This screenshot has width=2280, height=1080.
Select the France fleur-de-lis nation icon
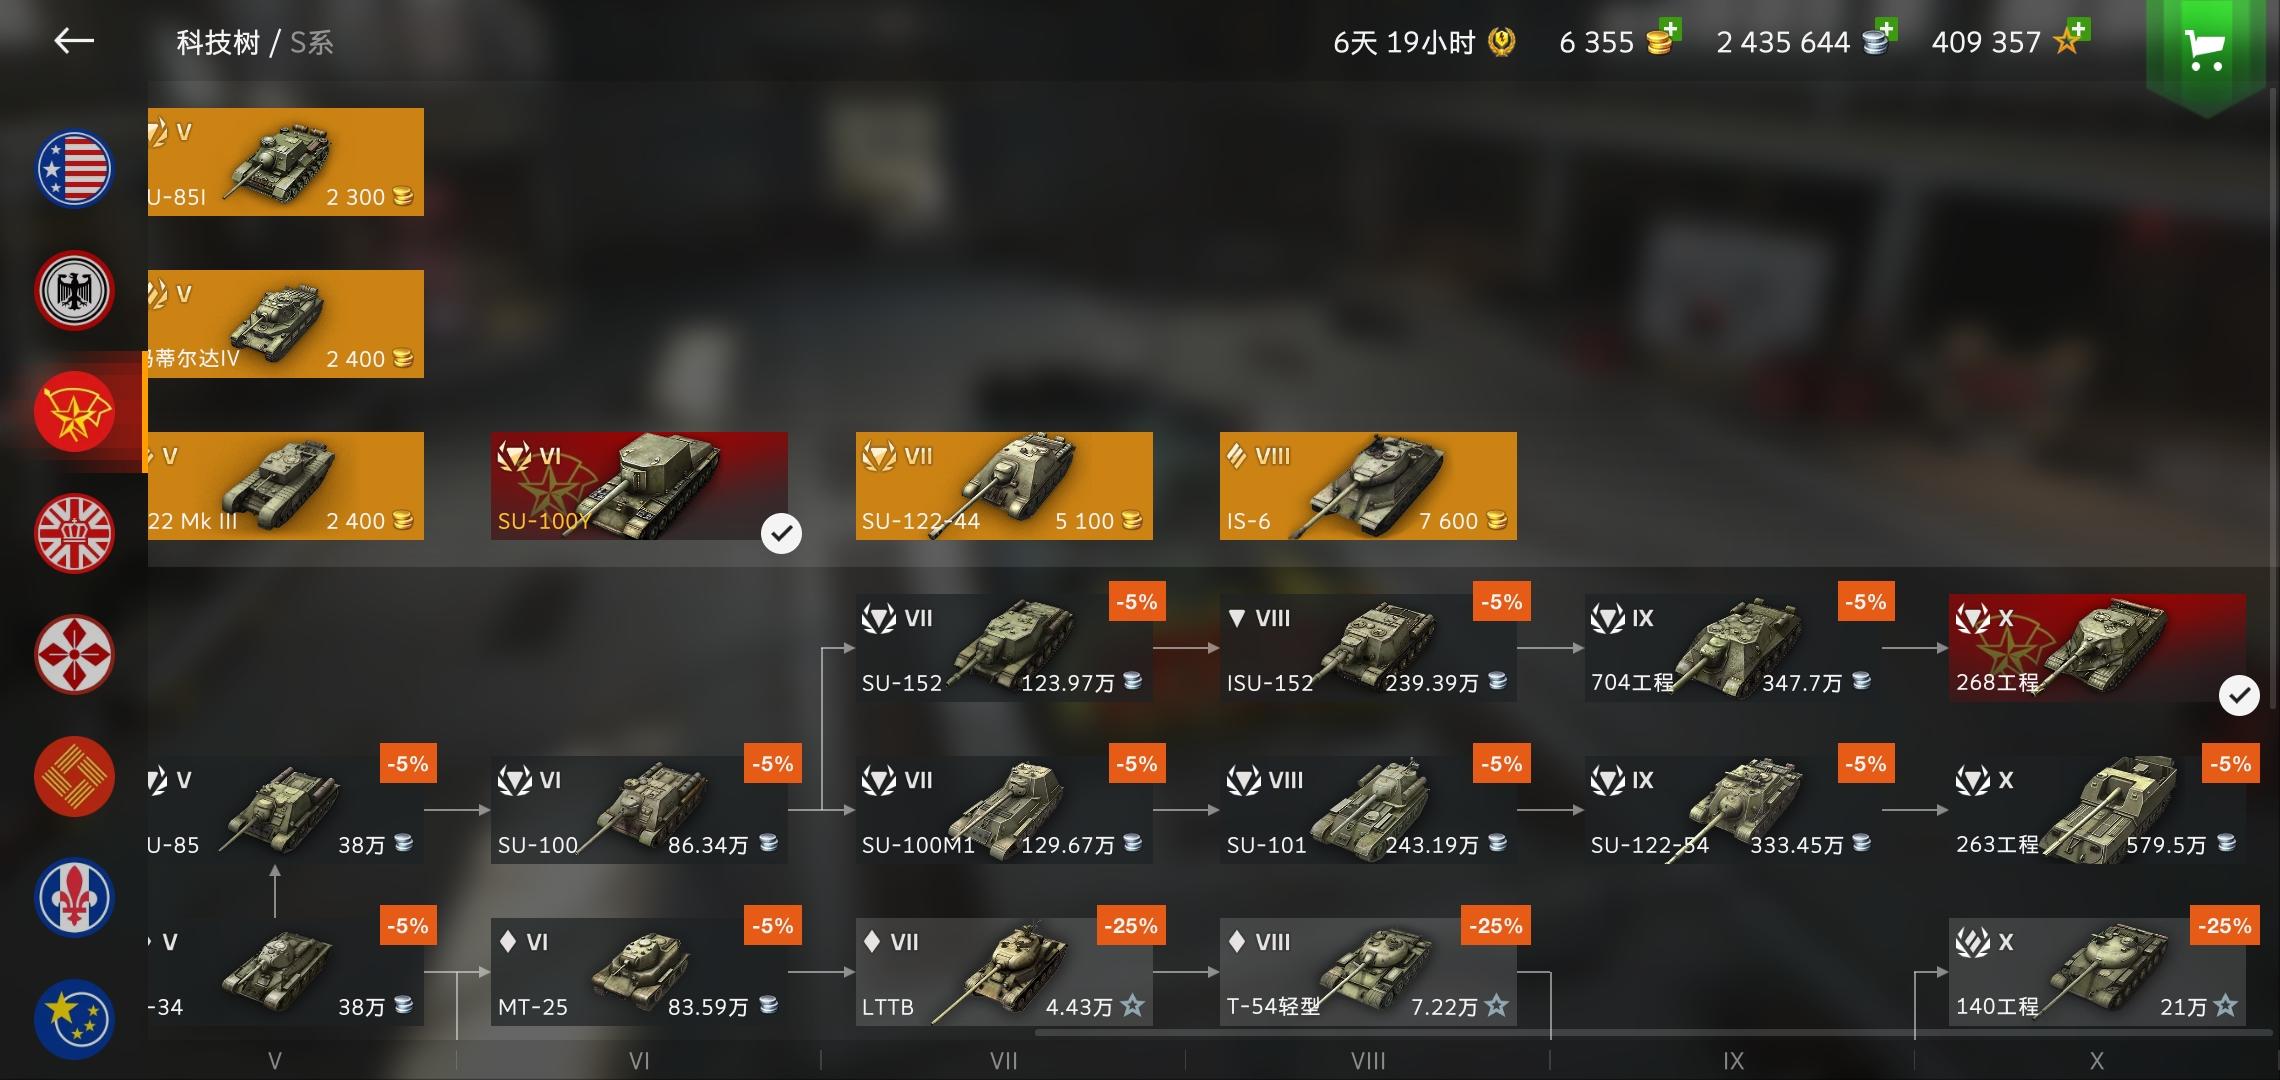[x=75, y=897]
